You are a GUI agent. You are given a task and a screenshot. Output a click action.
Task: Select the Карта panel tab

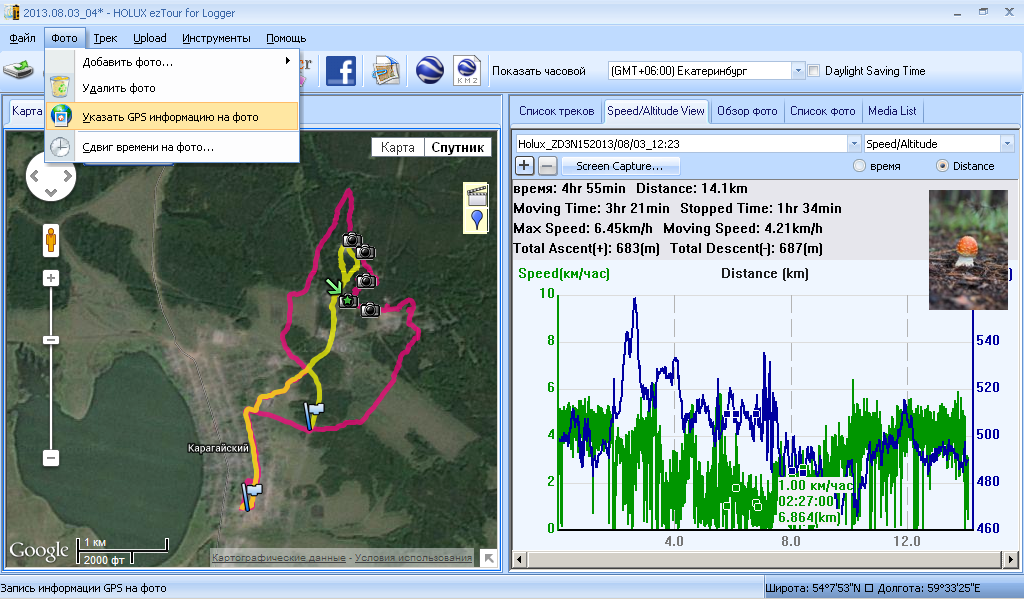(26, 111)
